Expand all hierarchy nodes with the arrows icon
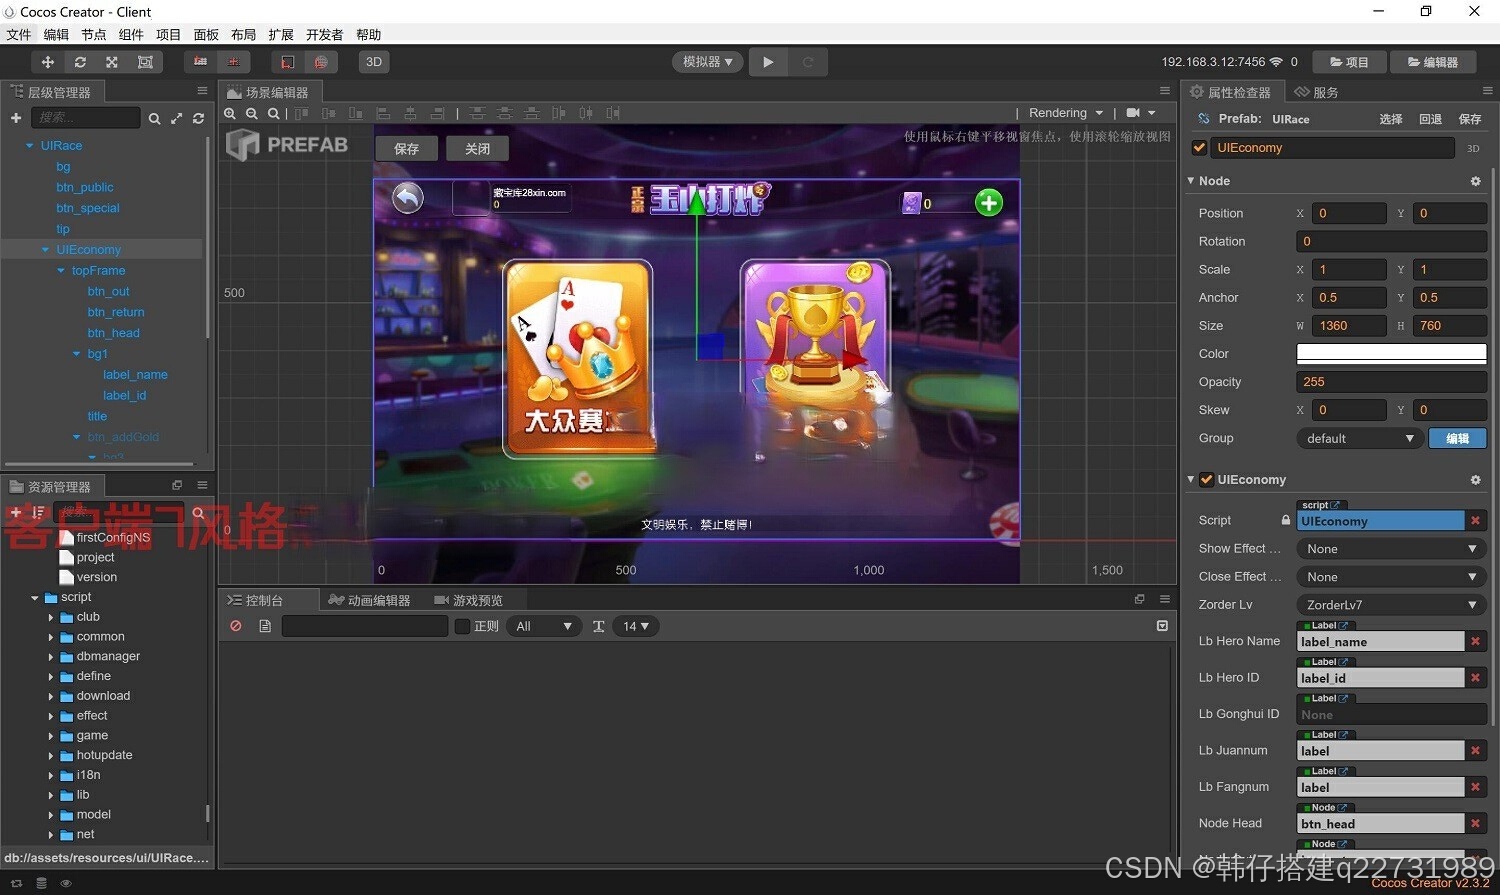Screen dimensions: 1500x895 click(x=176, y=118)
